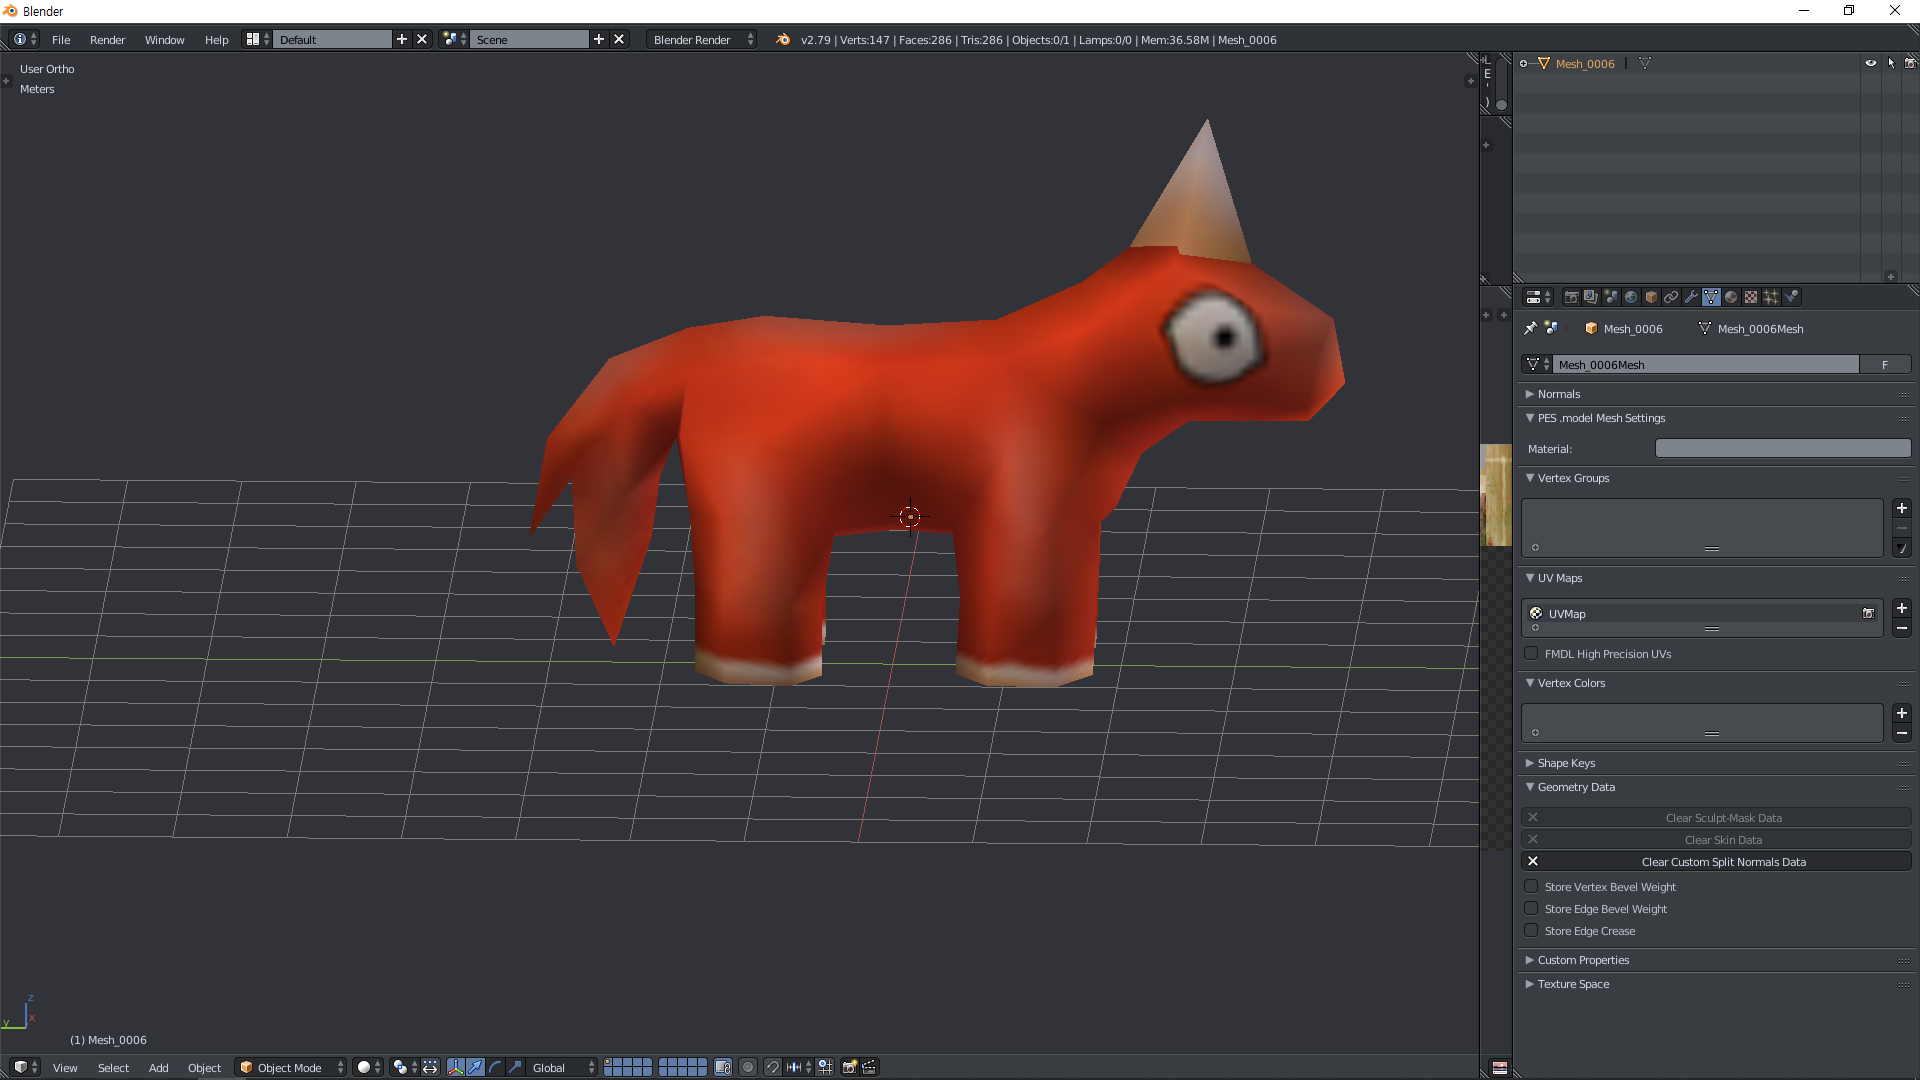Viewport: 1920px width, 1080px height.
Task: Toggle Mesh_0006 visibility eye in the outliner
Action: 1870,63
